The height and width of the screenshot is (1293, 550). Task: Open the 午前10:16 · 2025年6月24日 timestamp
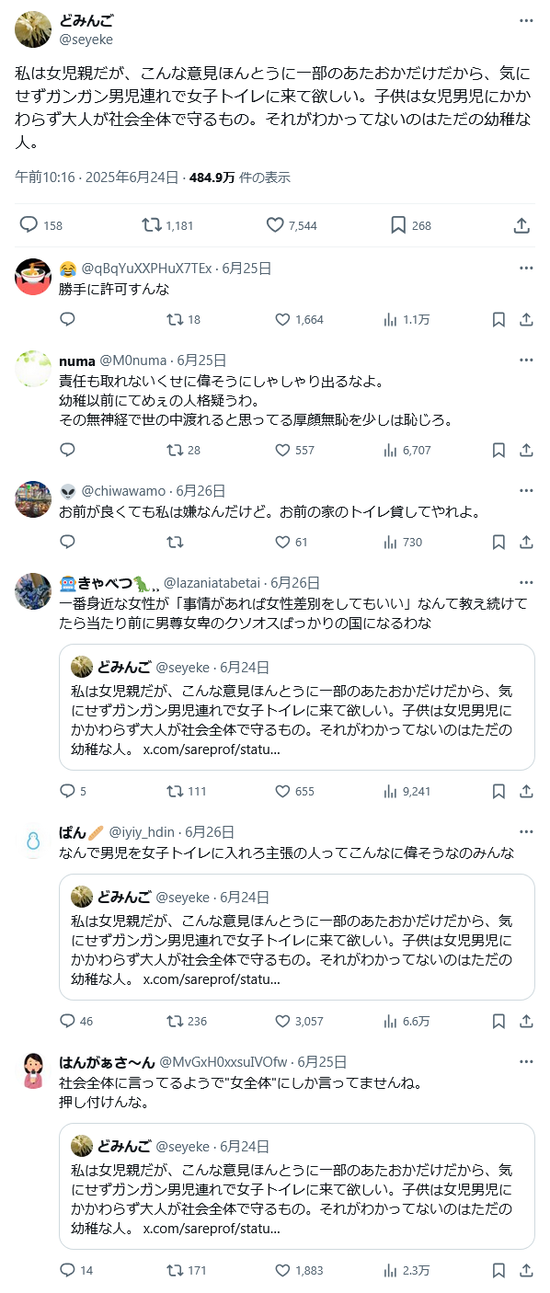point(97,177)
